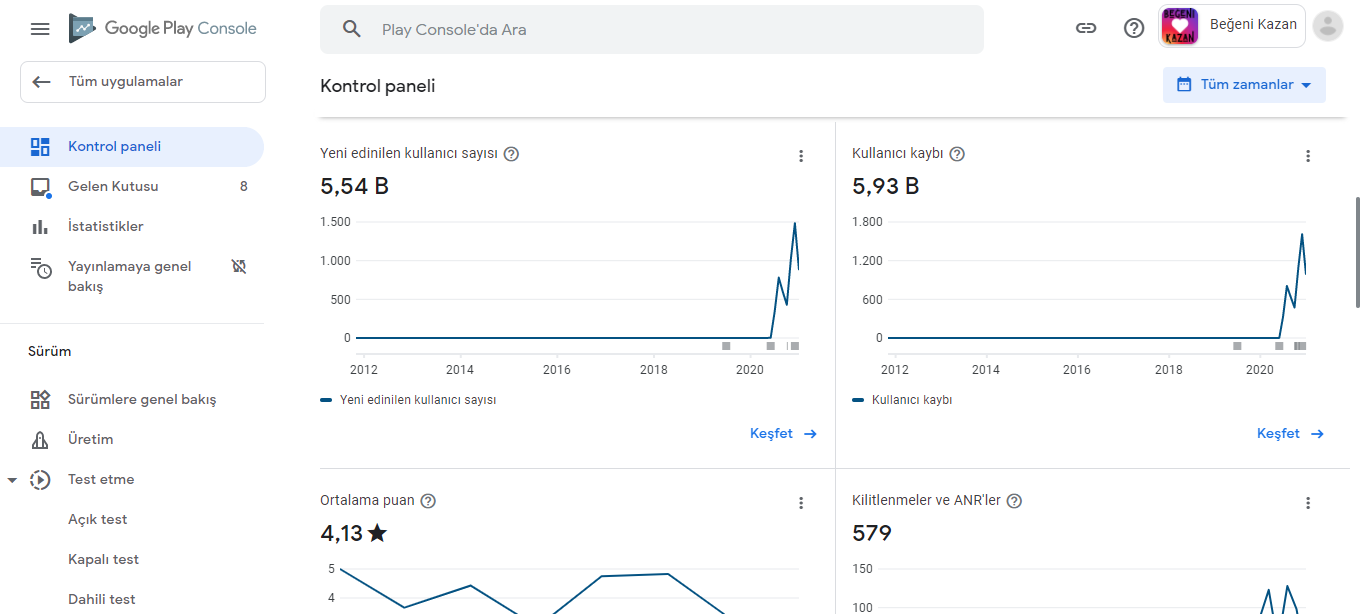Go back with Tüm uygulamalar button
The image size is (1366, 614).
(143, 82)
